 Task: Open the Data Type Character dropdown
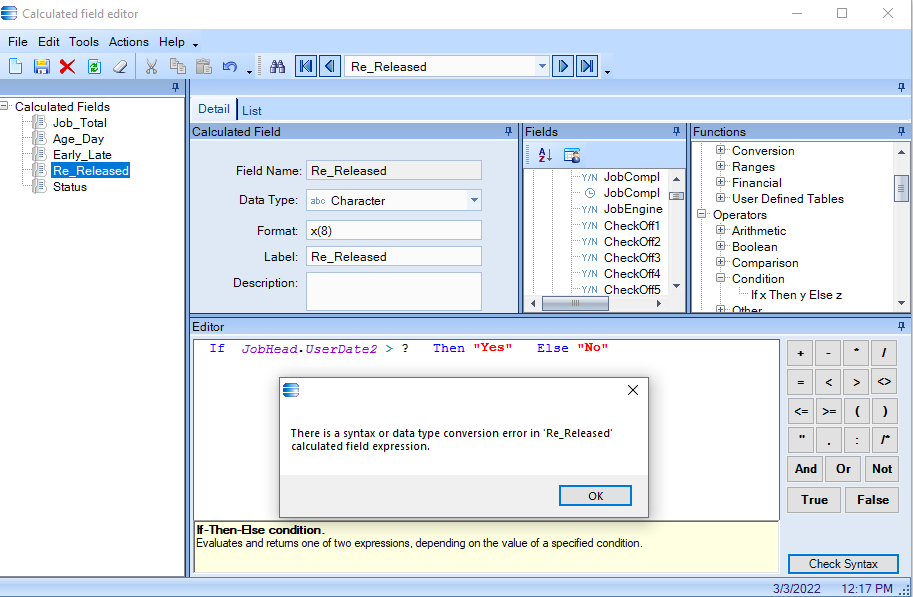(475, 200)
